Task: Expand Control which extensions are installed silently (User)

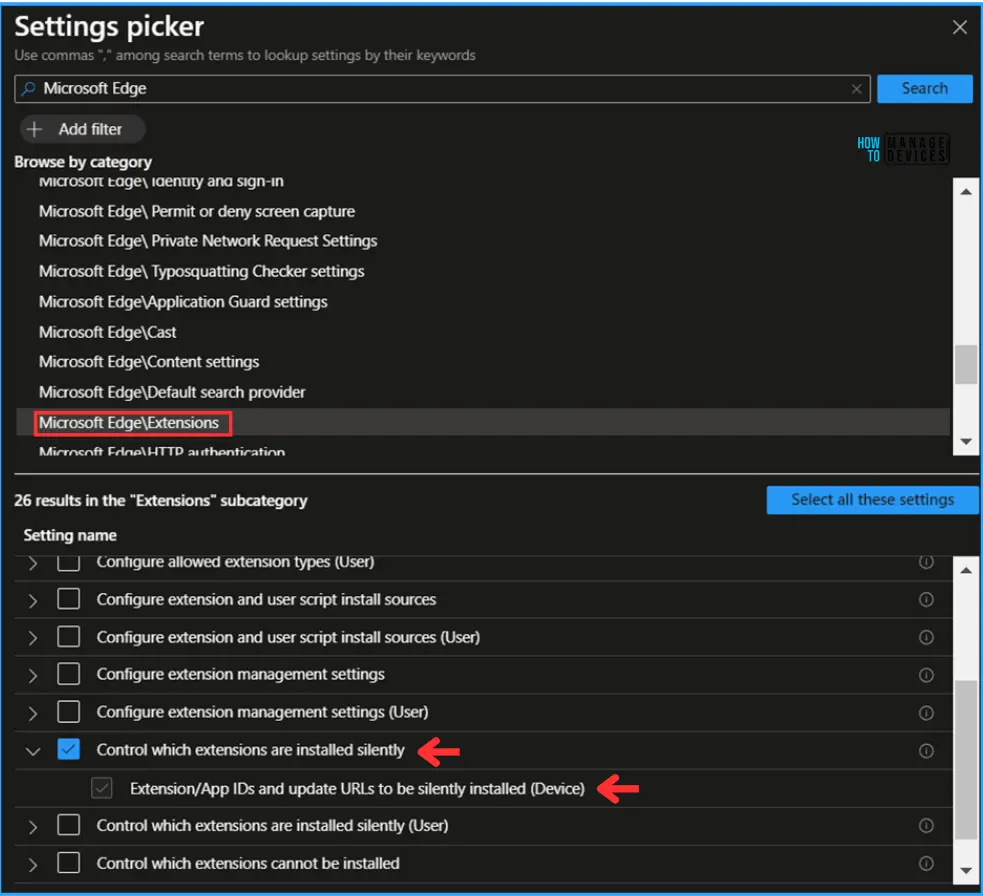Action: tap(33, 827)
